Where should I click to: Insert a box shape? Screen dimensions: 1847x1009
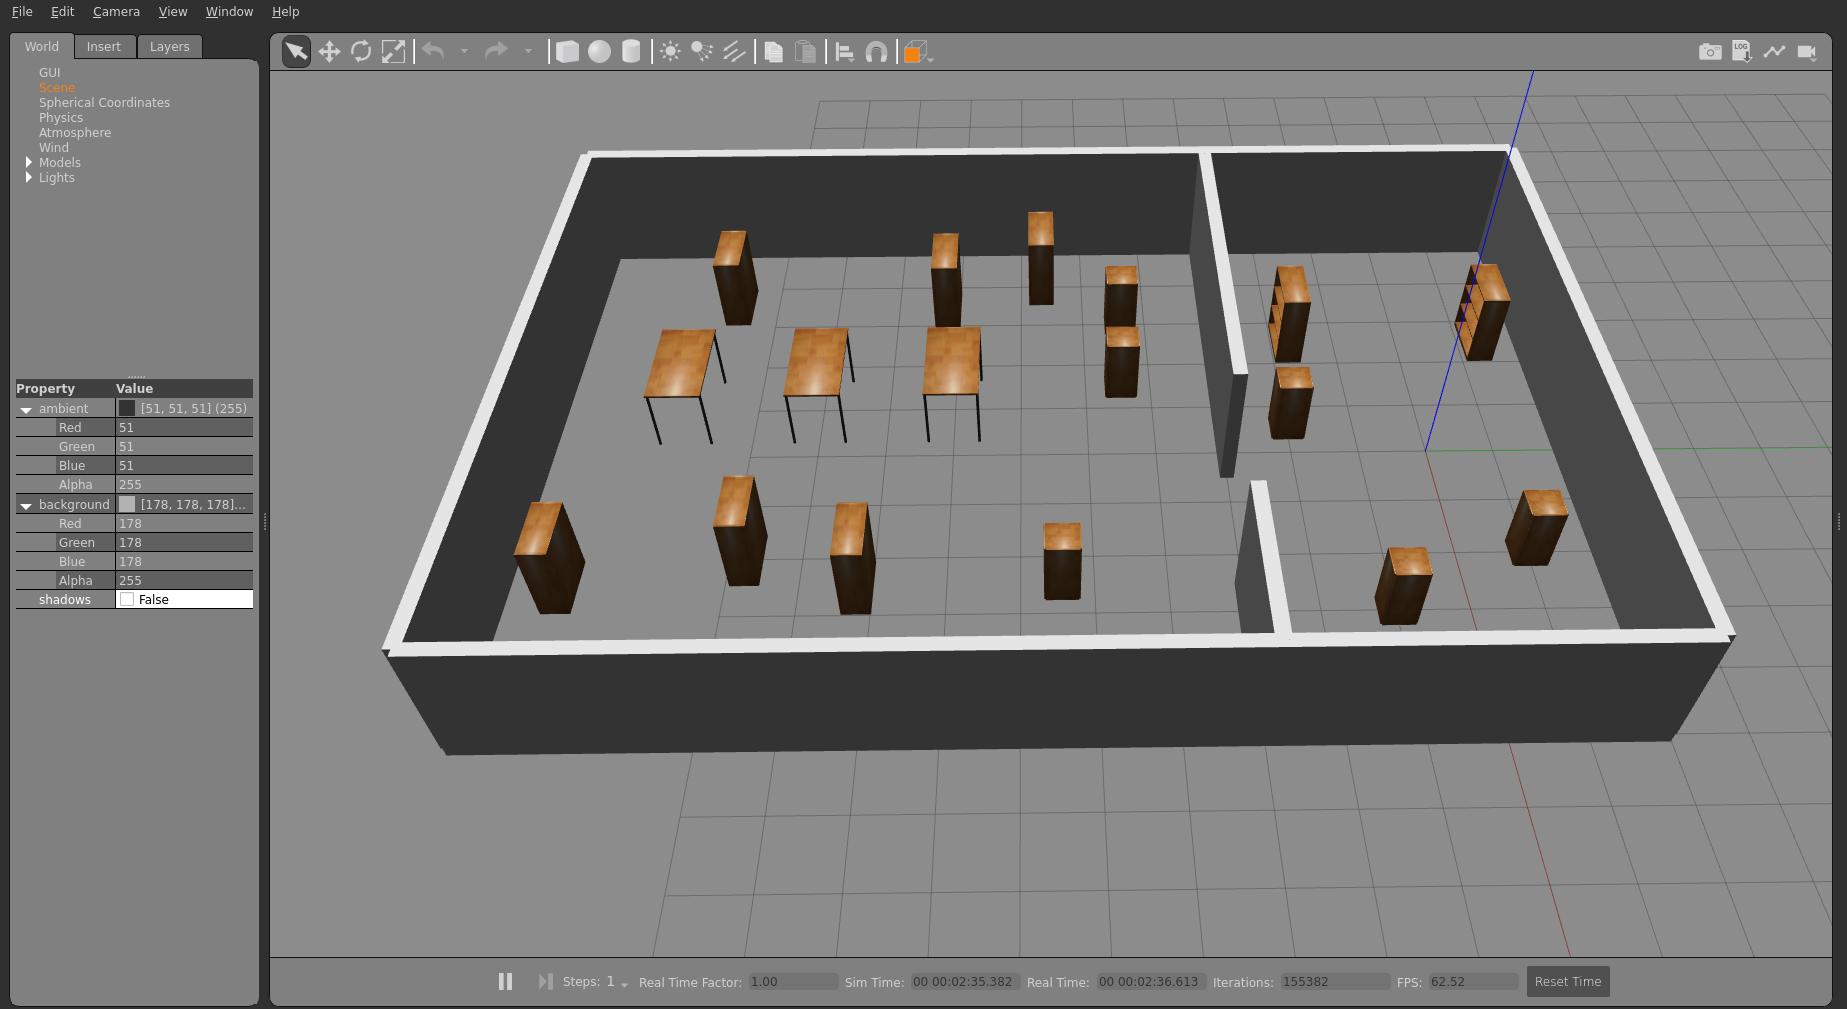(567, 52)
